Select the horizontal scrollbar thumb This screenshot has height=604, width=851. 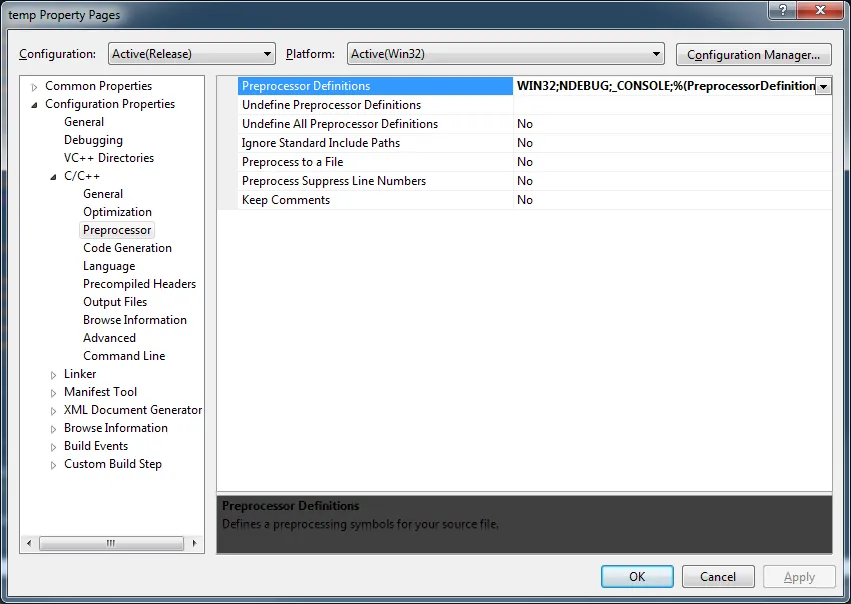pyautogui.click(x=111, y=543)
